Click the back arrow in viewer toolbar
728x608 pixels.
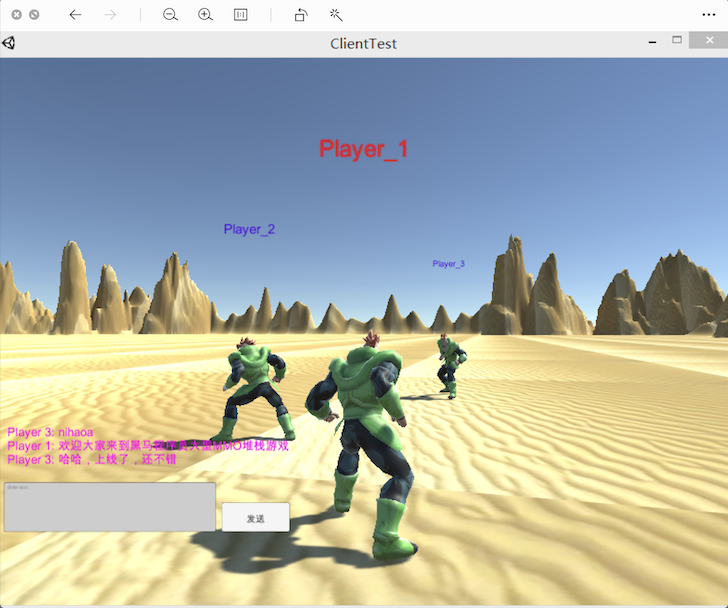click(x=75, y=15)
